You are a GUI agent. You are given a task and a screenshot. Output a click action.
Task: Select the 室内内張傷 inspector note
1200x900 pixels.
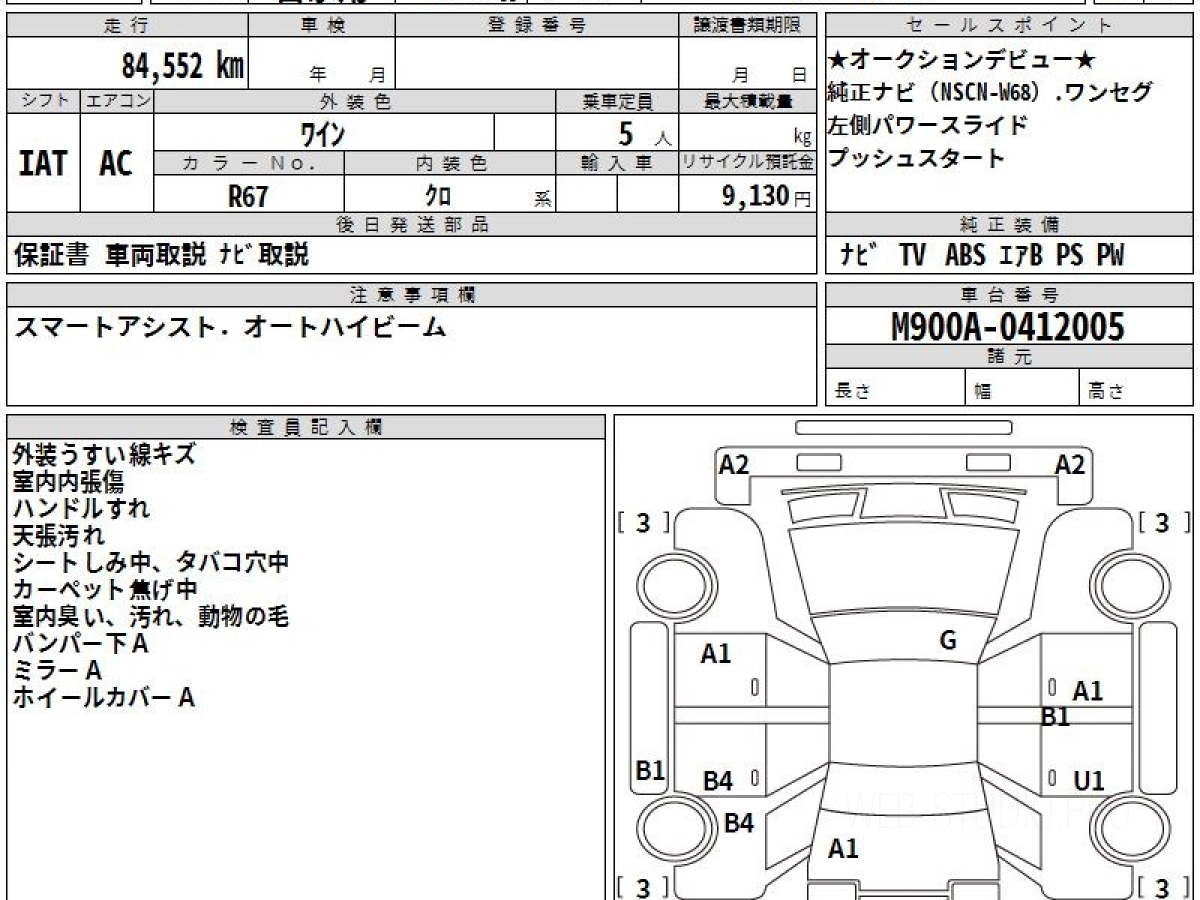(x=68, y=481)
